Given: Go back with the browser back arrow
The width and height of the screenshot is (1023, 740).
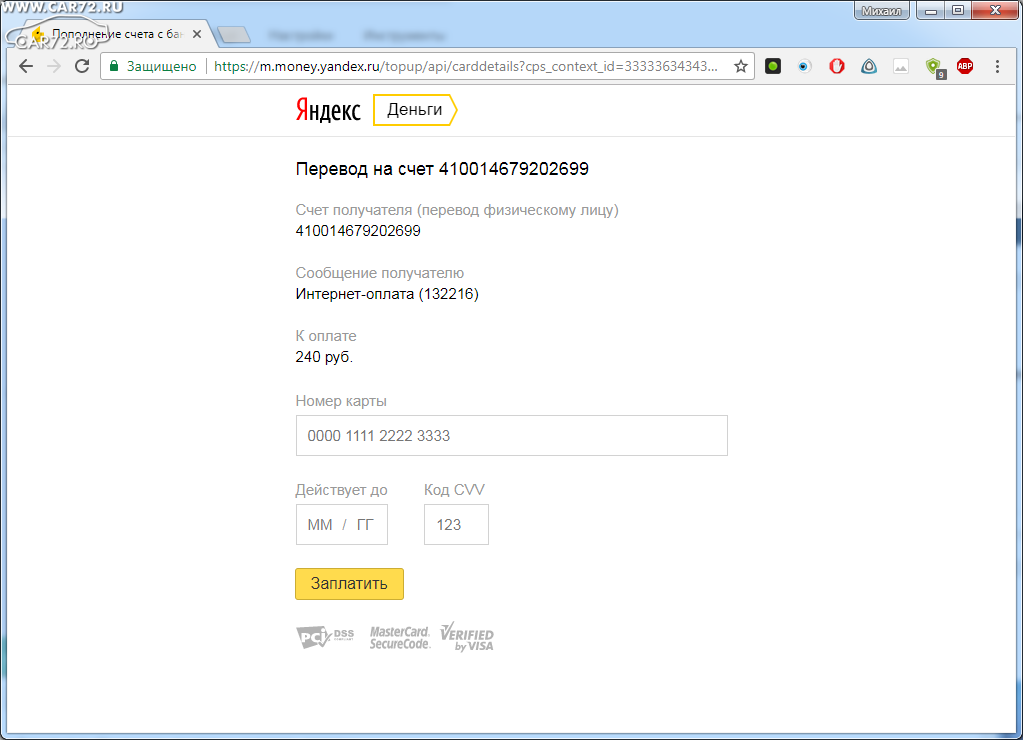Looking at the screenshot, I should (x=26, y=66).
